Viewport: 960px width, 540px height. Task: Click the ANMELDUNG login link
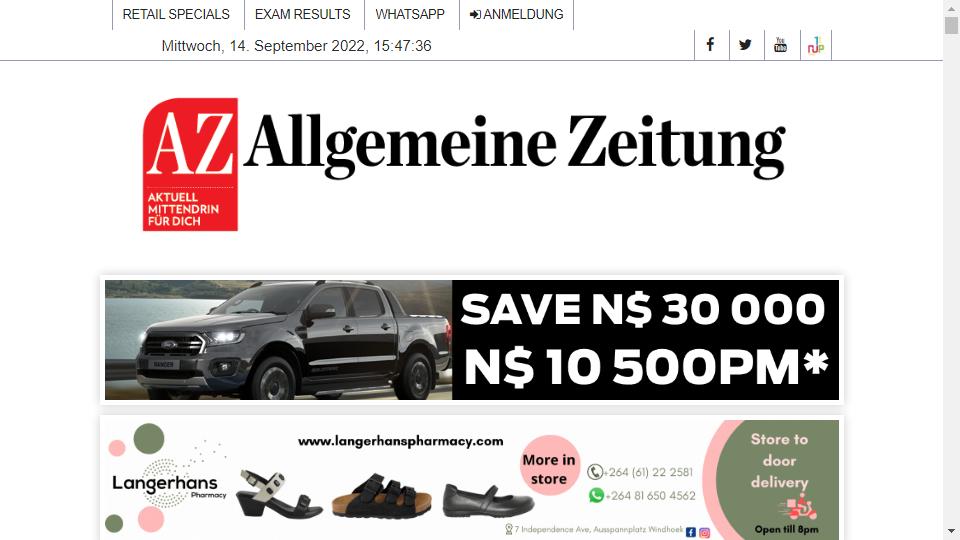coord(516,14)
